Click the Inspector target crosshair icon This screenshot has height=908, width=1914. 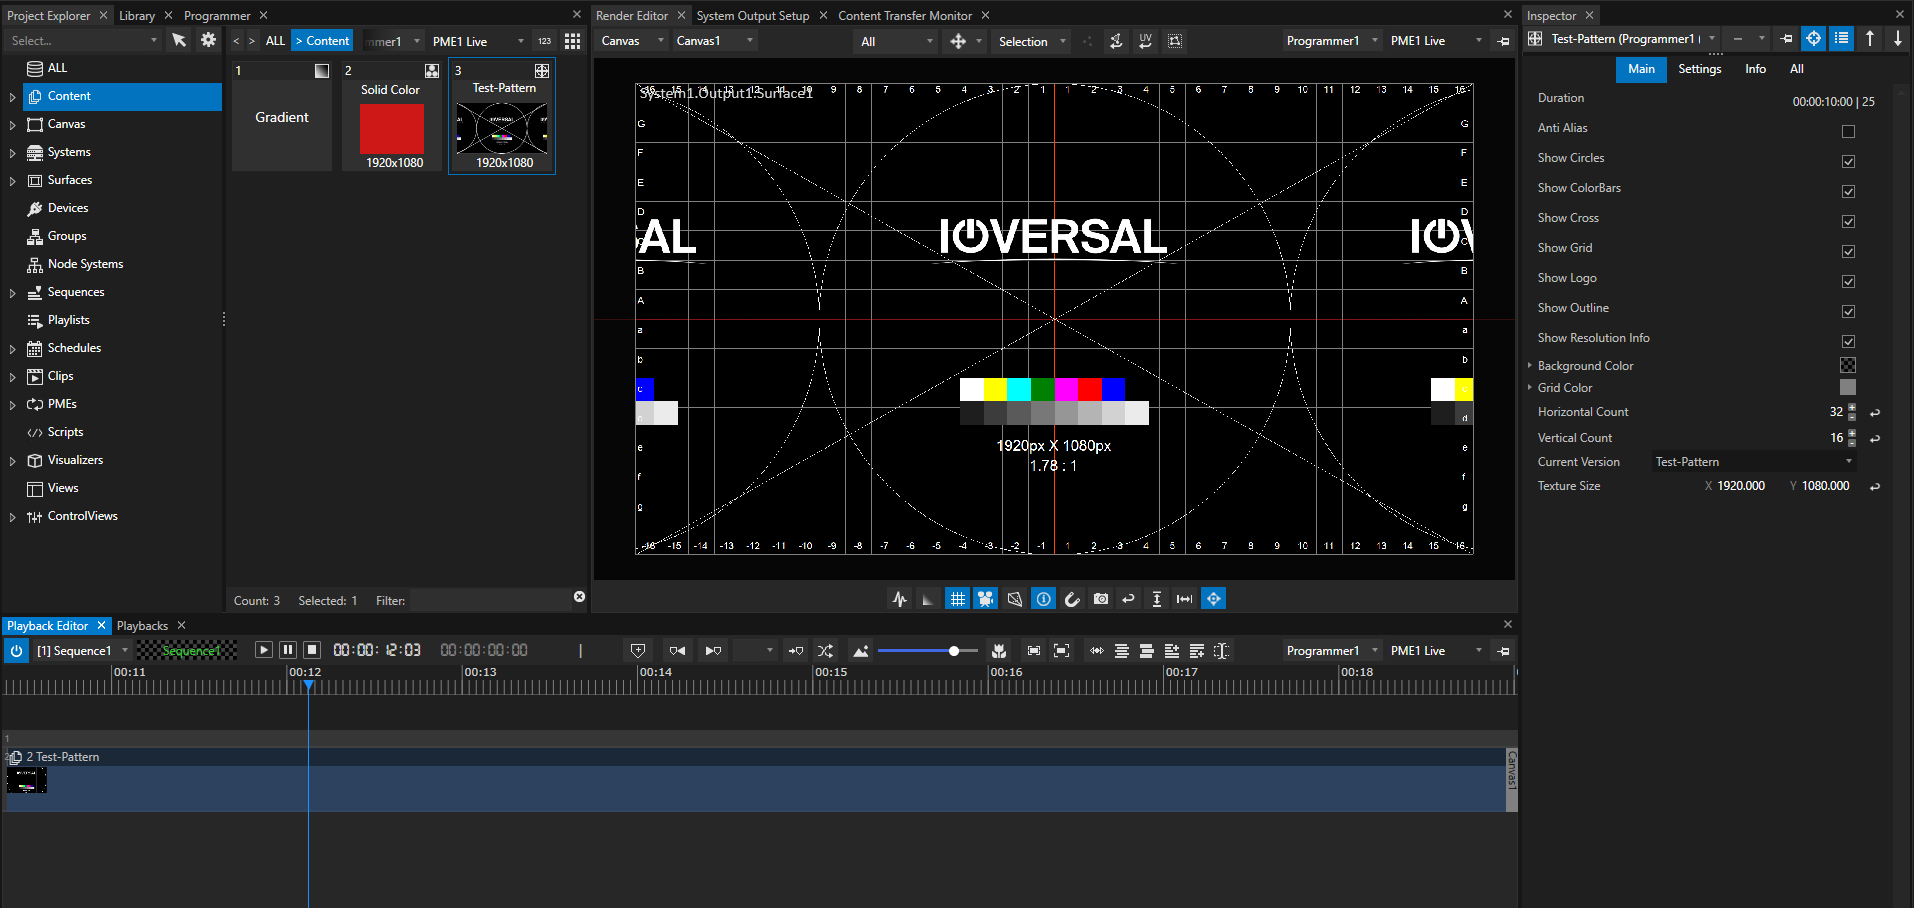tap(1813, 38)
